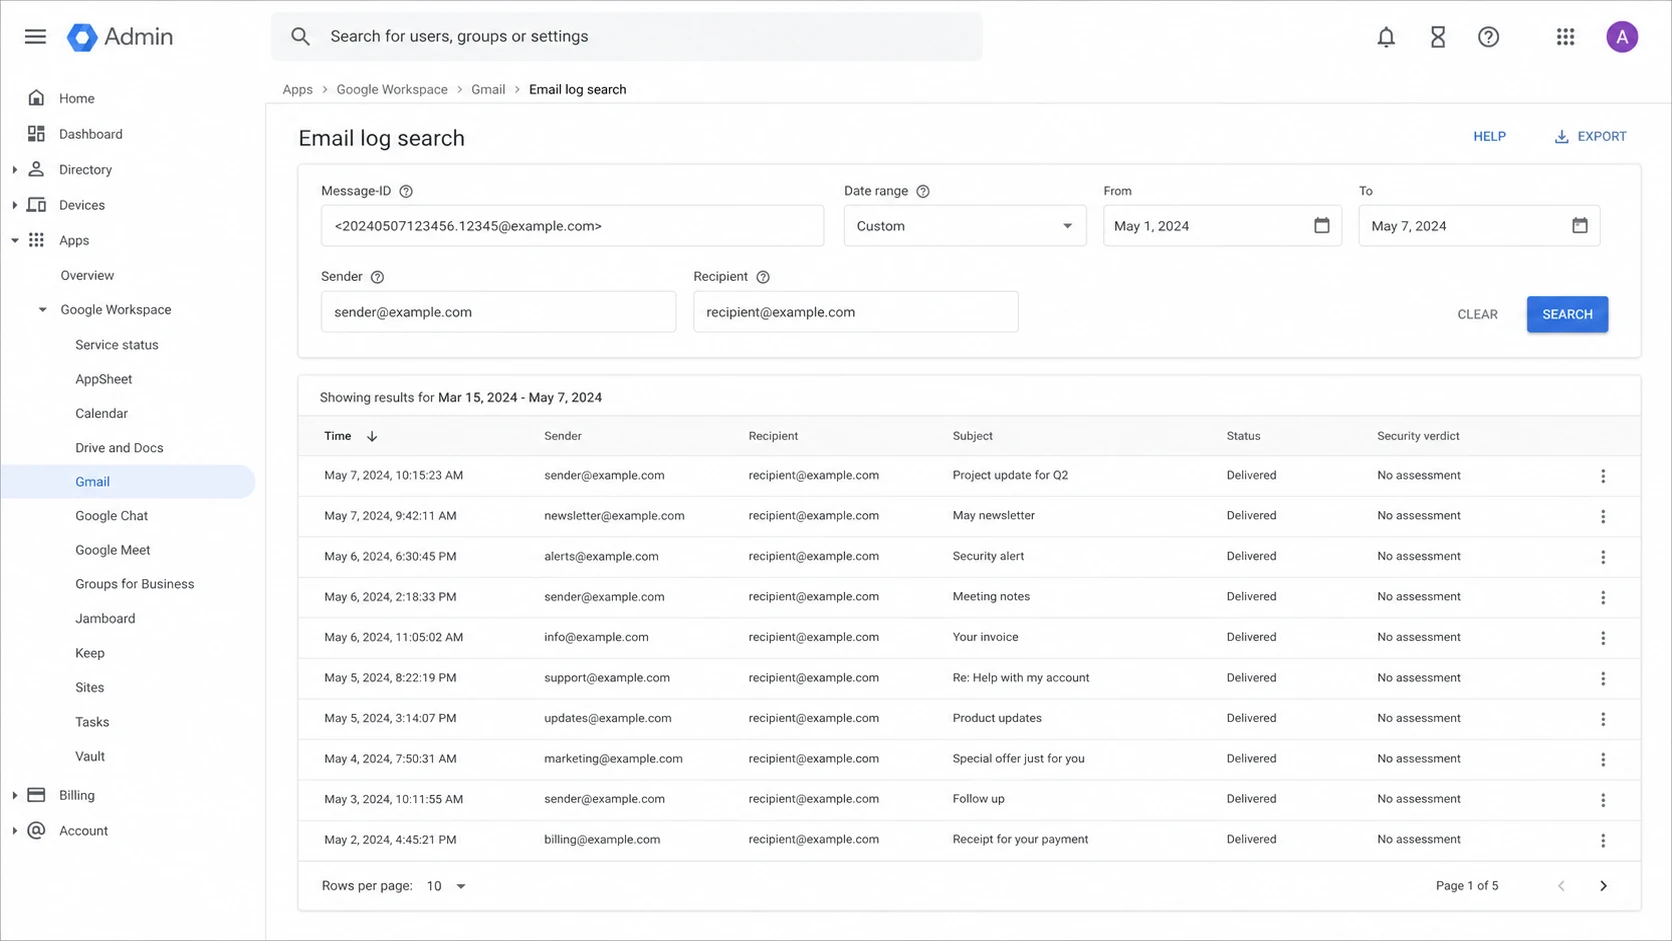Click the CLEAR button
The image size is (1672, 941).
(1477, 314)
